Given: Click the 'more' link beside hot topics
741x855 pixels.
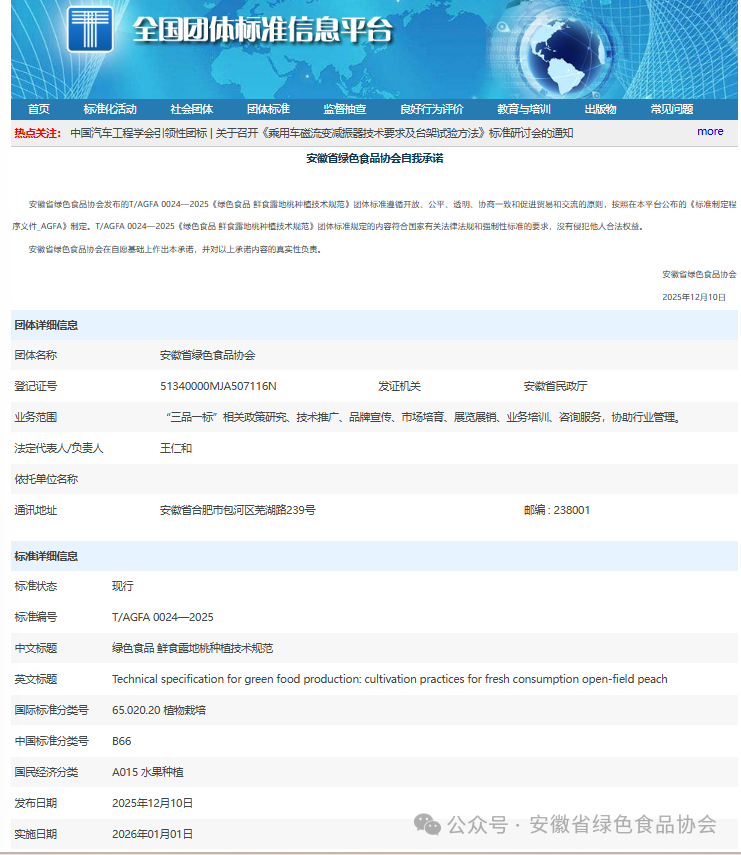Looking at the screenshot, I should point(710,131).
